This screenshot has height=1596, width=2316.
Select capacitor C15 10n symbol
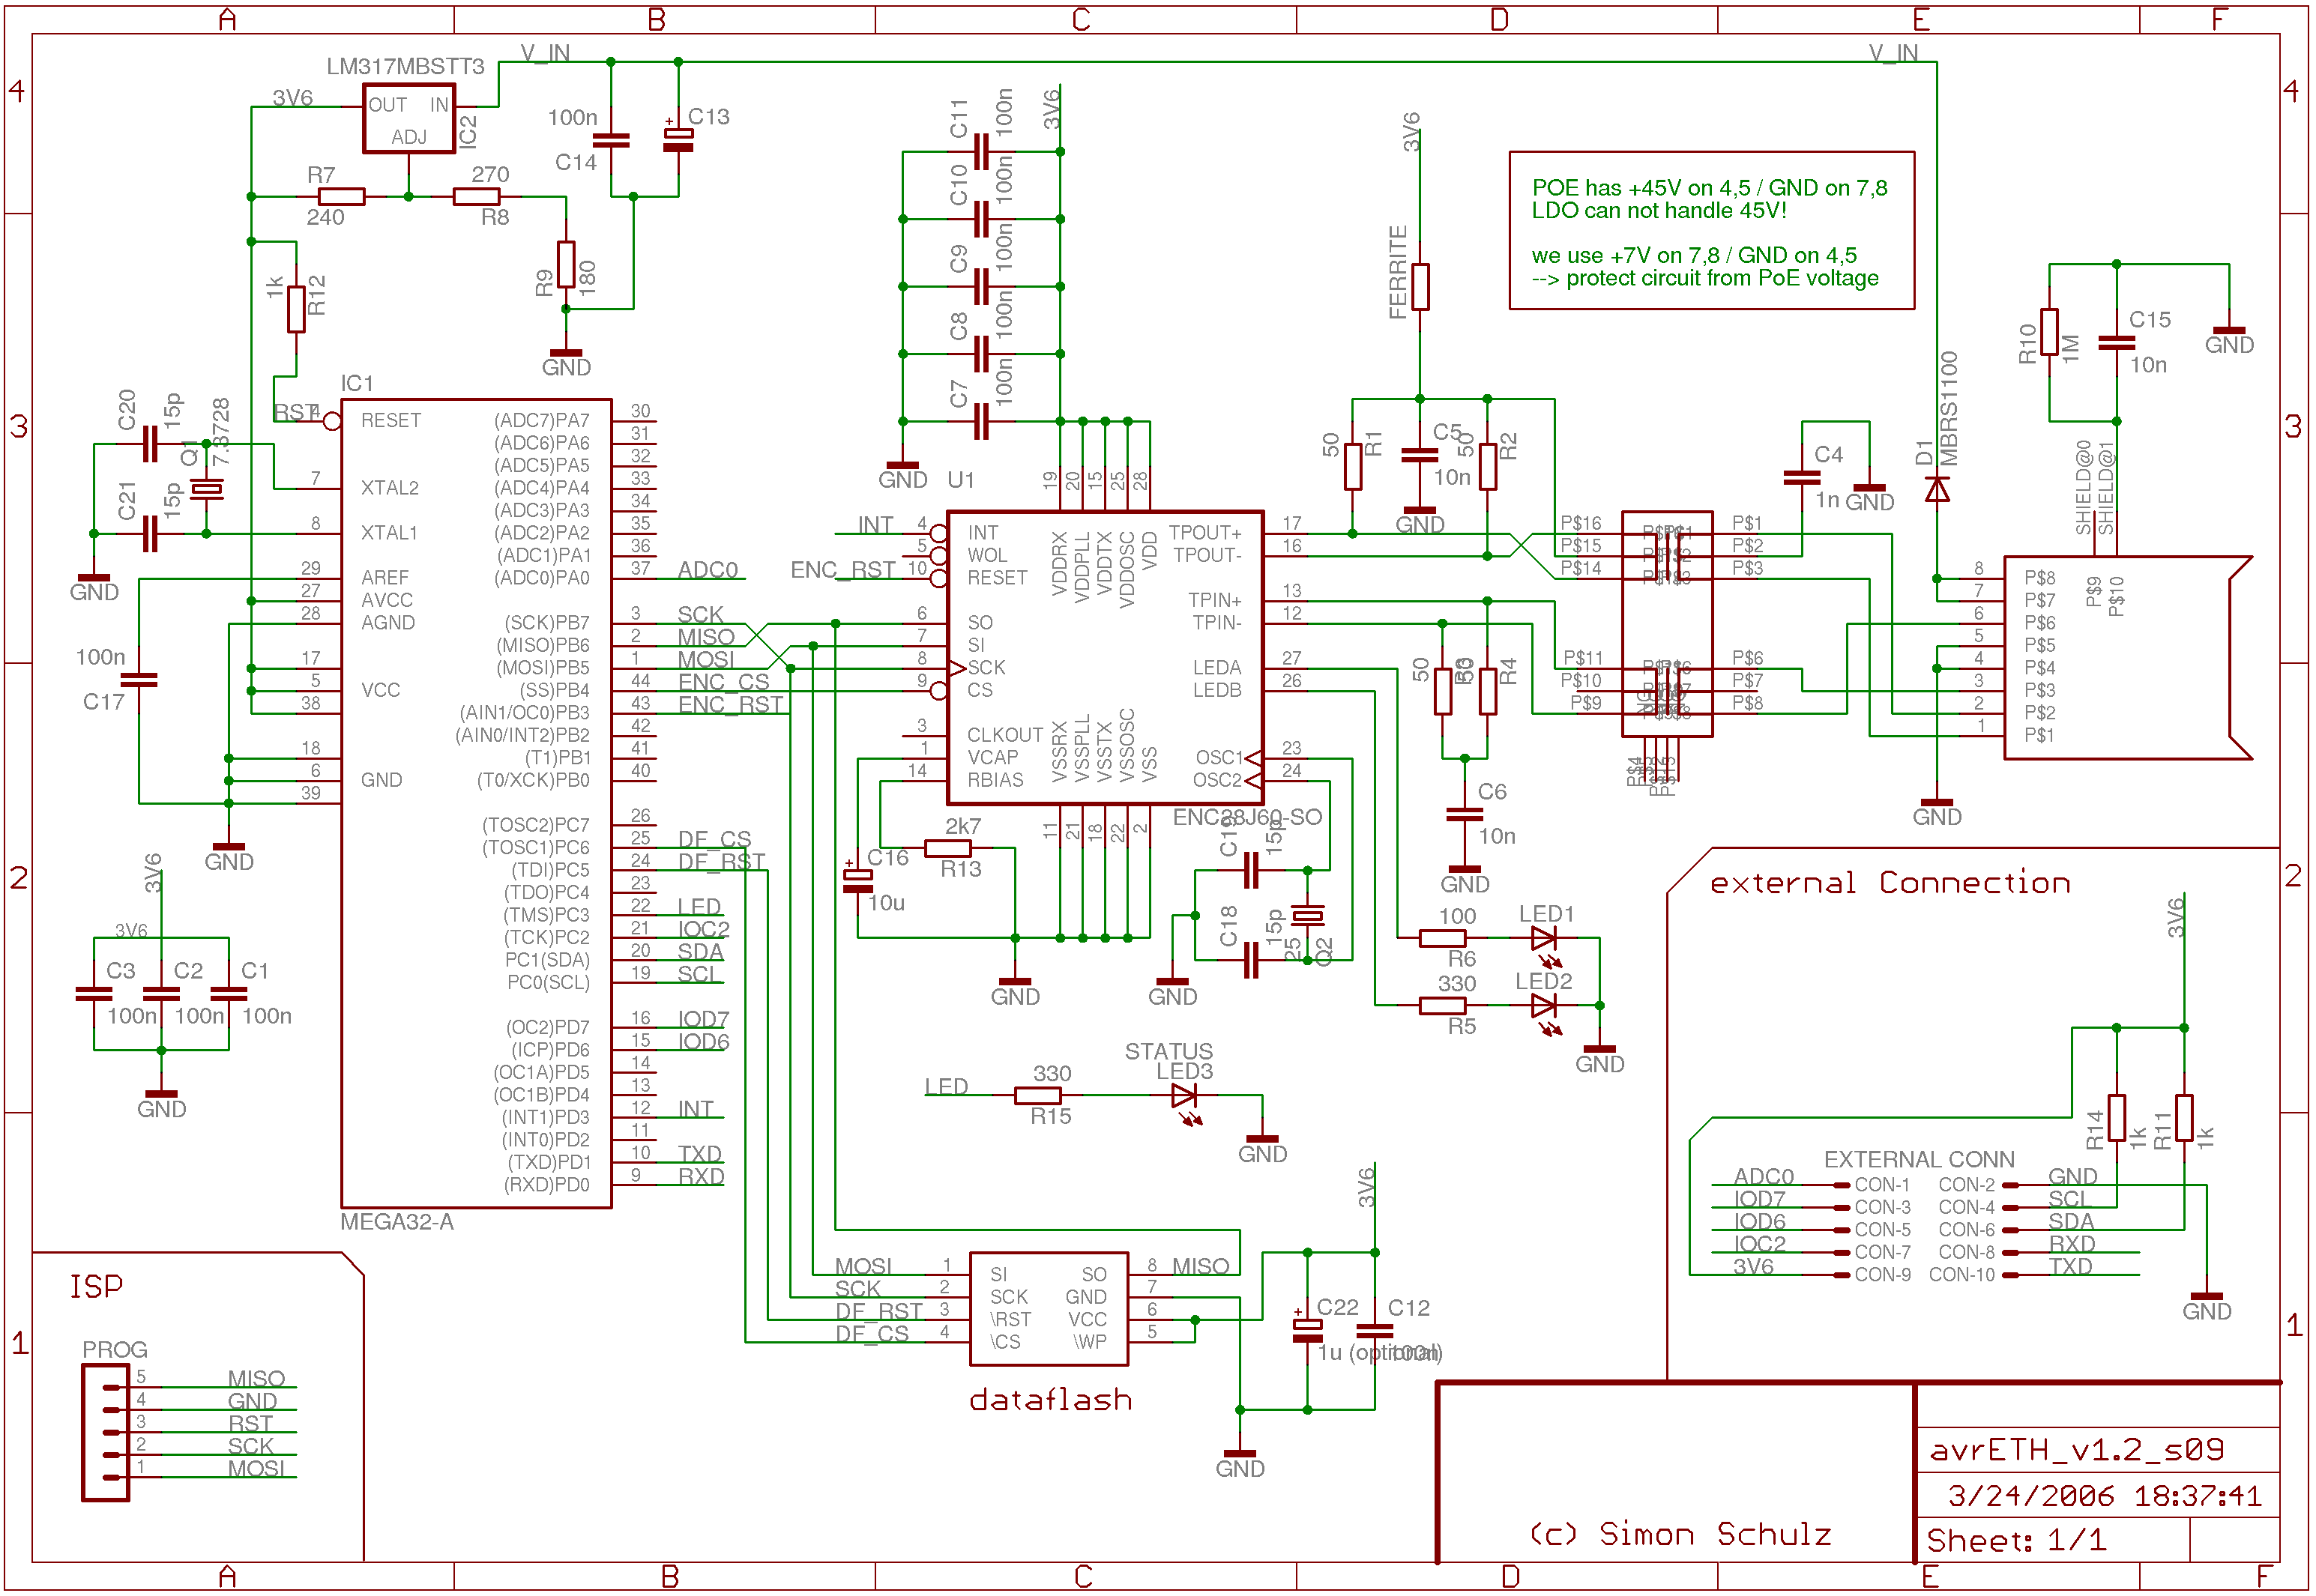coord(2117,342)
